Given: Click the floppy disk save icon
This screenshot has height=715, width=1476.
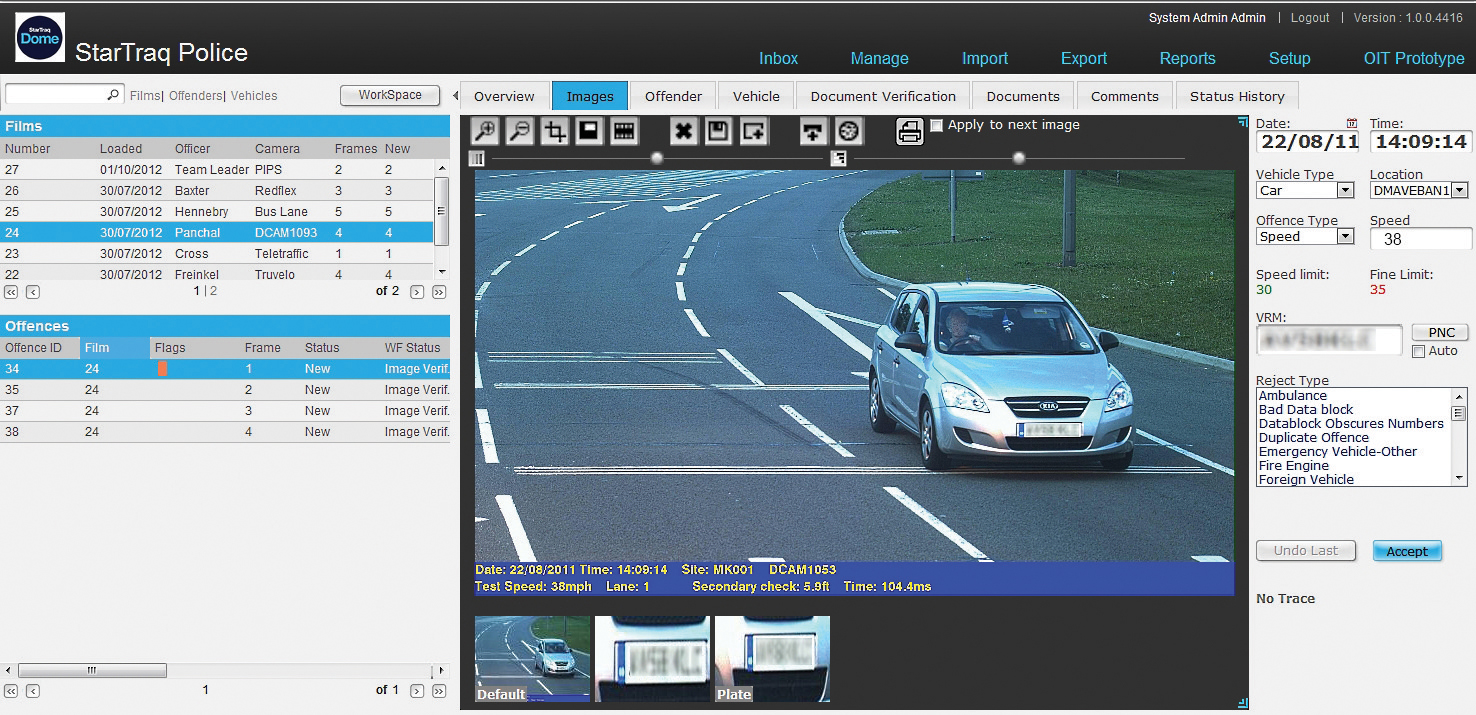Looking at the screenshot, I should 718,131.
